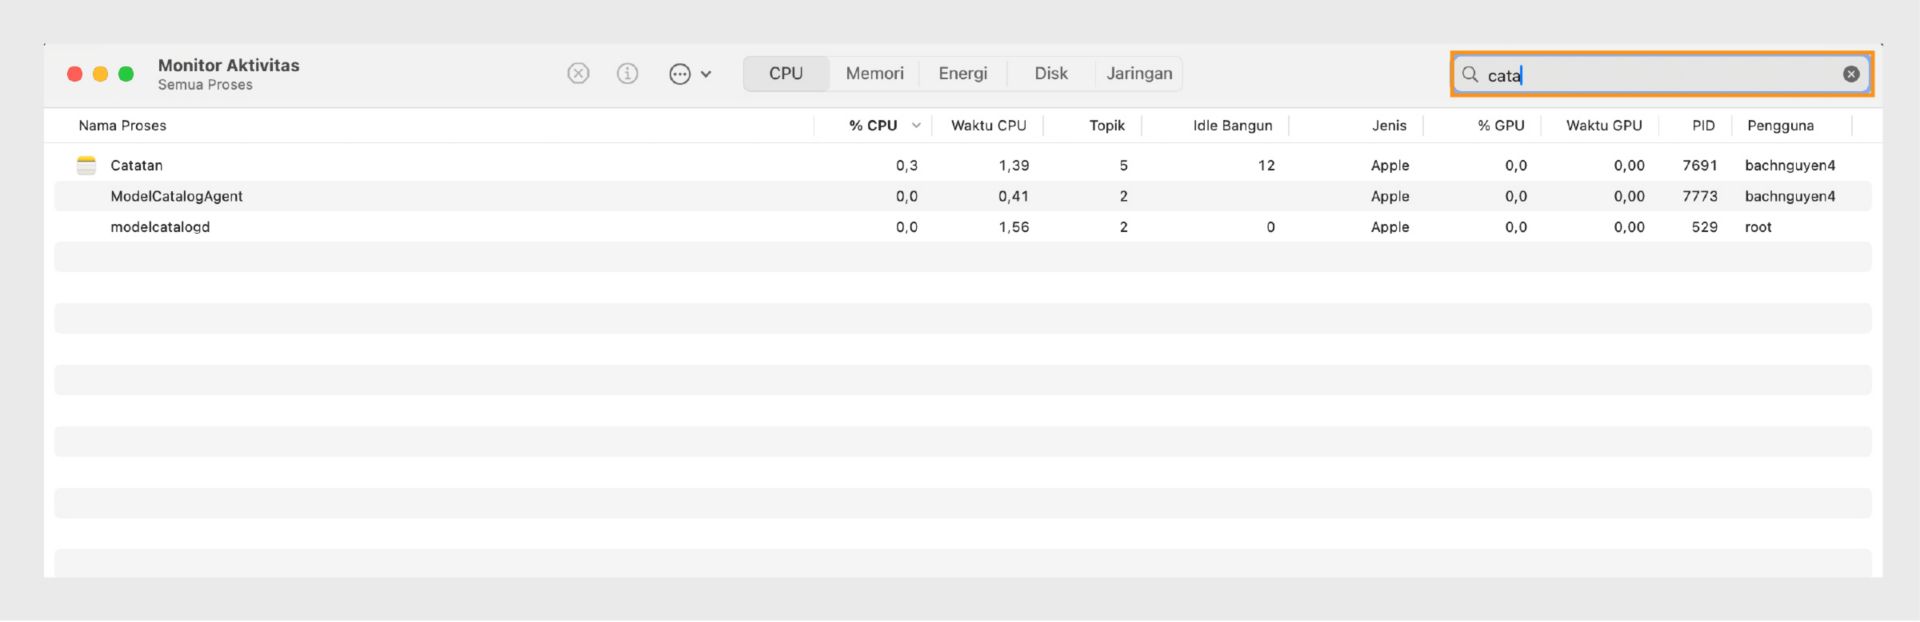
Task: Open the ellipsis more-options menu
Action: (689, 74)
